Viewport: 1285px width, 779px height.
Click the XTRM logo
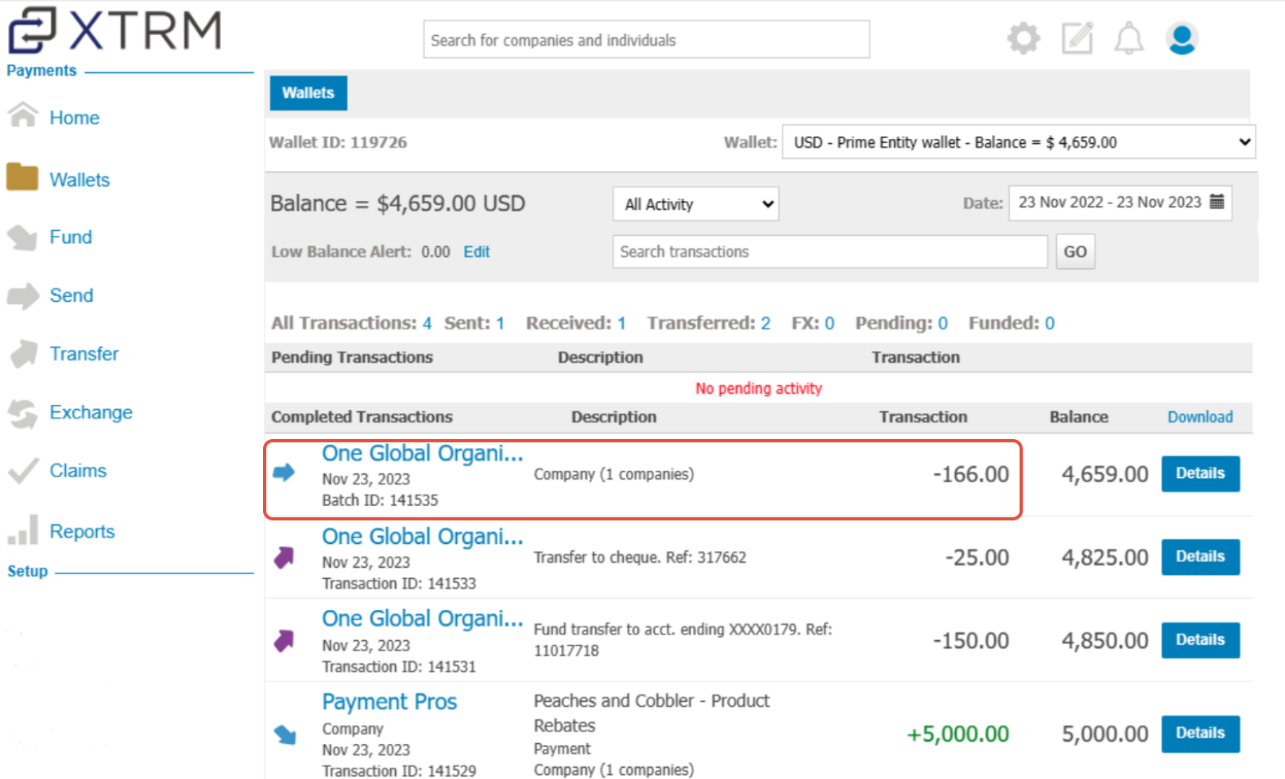[x=114, y=30]
